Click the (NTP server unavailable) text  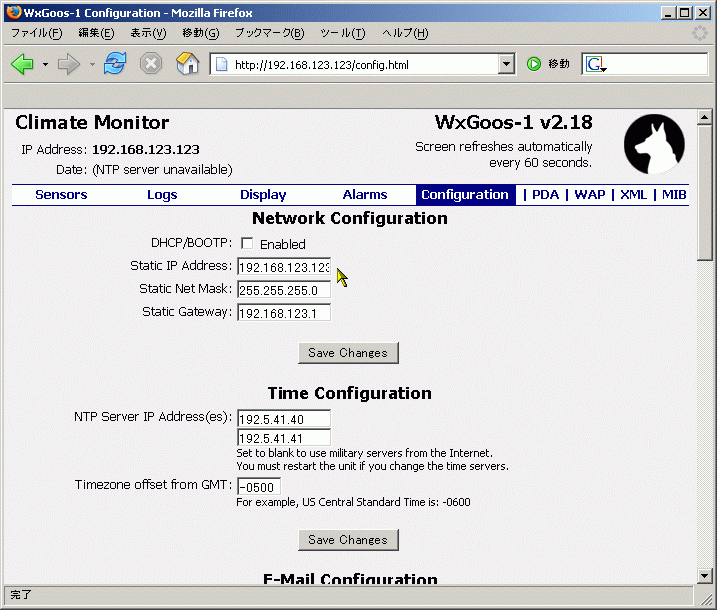162,170
